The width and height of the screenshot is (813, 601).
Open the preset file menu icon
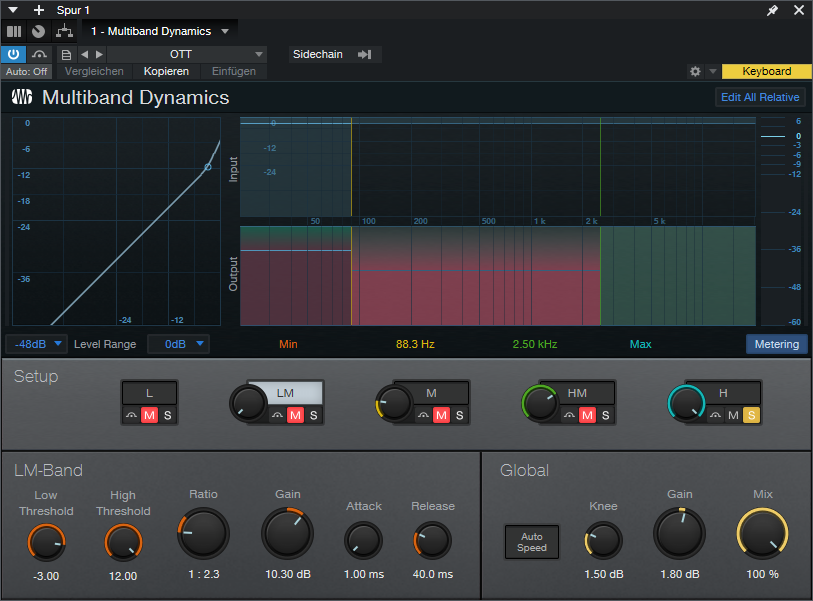67,54
